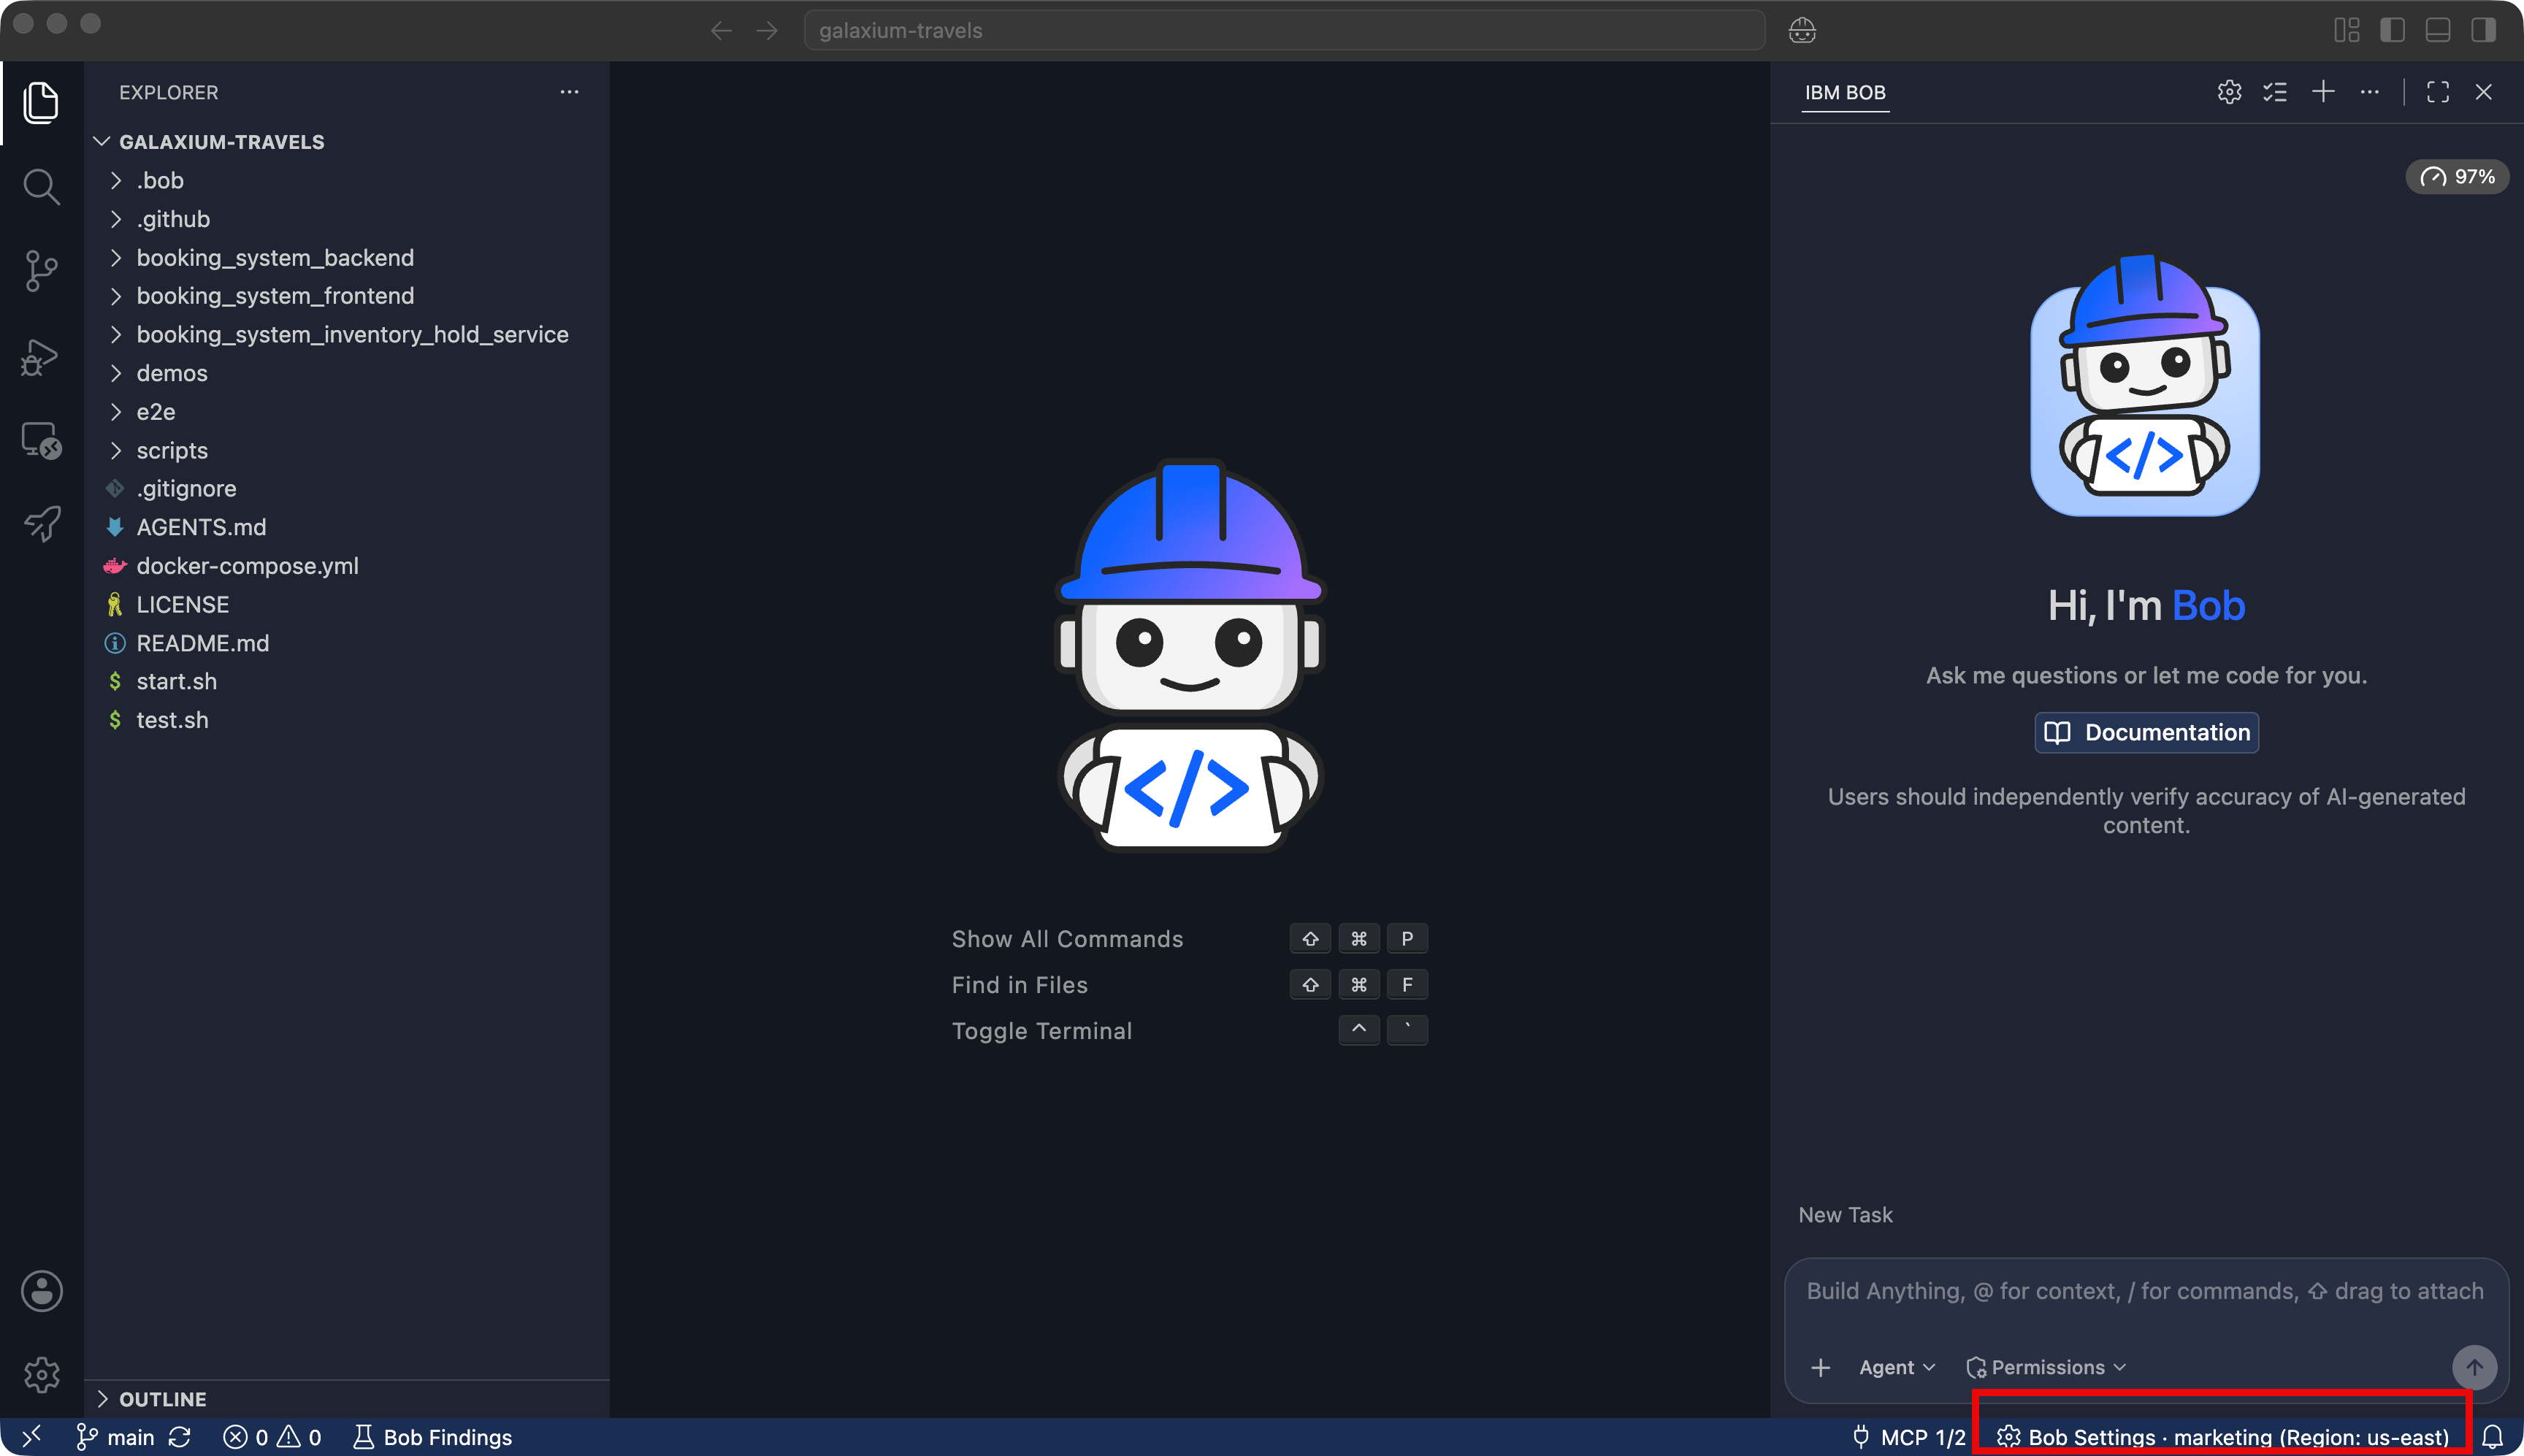Open the Documentation link
Screen dimensions: 2524x1456
tap(2146, 733)
